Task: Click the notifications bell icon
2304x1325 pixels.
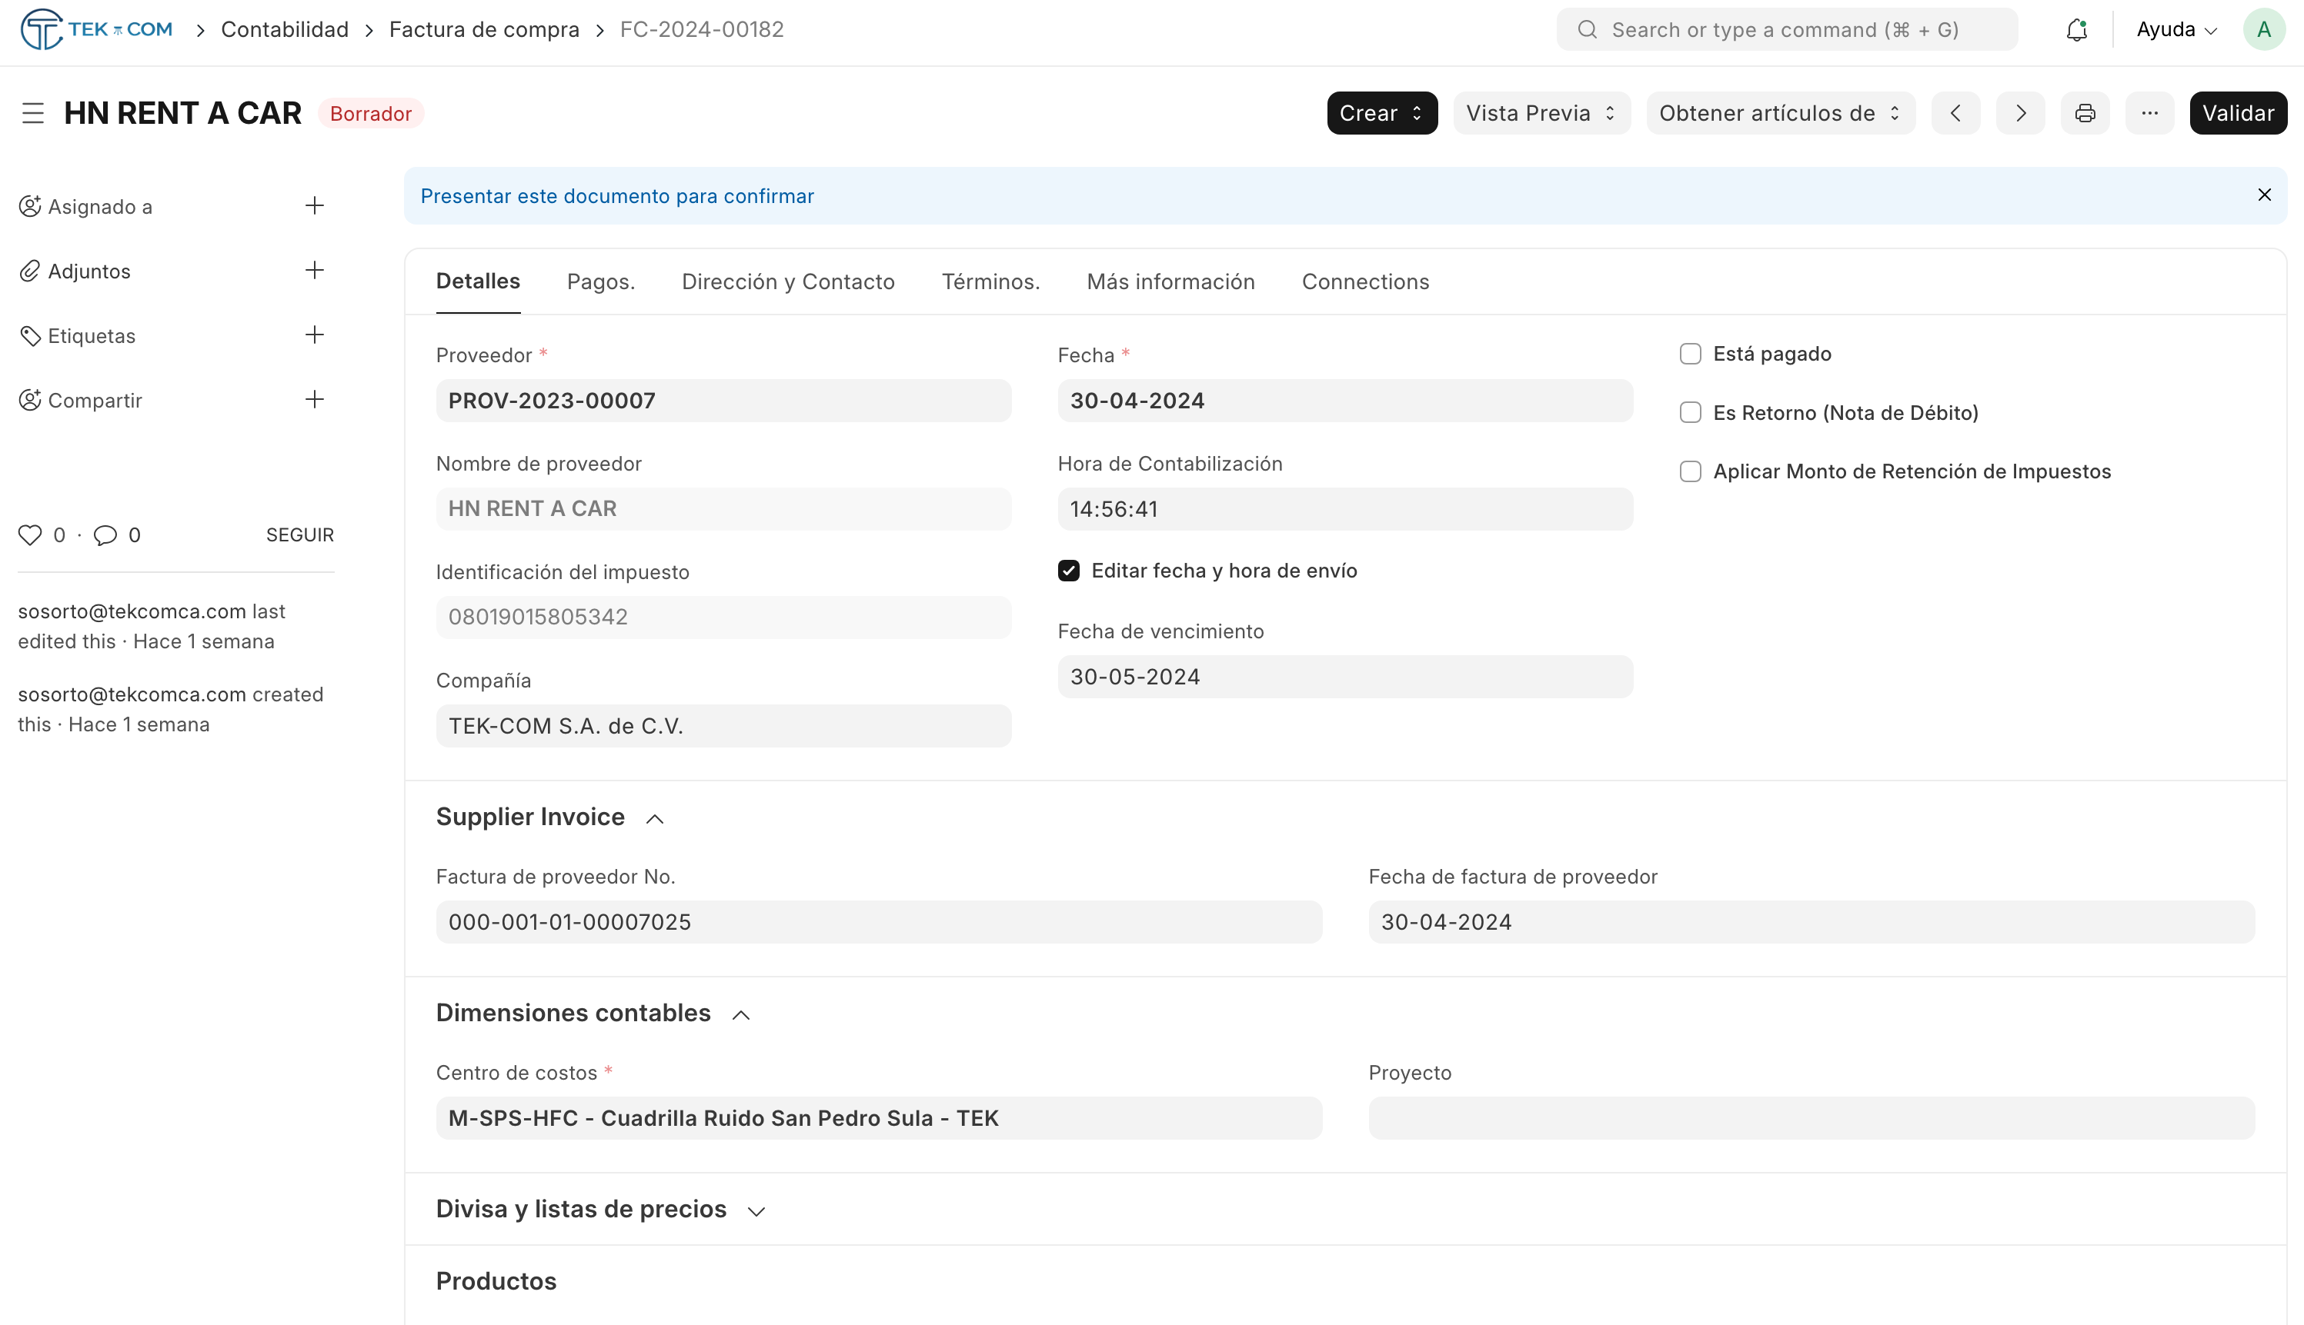Action: click(x=2076, y=30)
